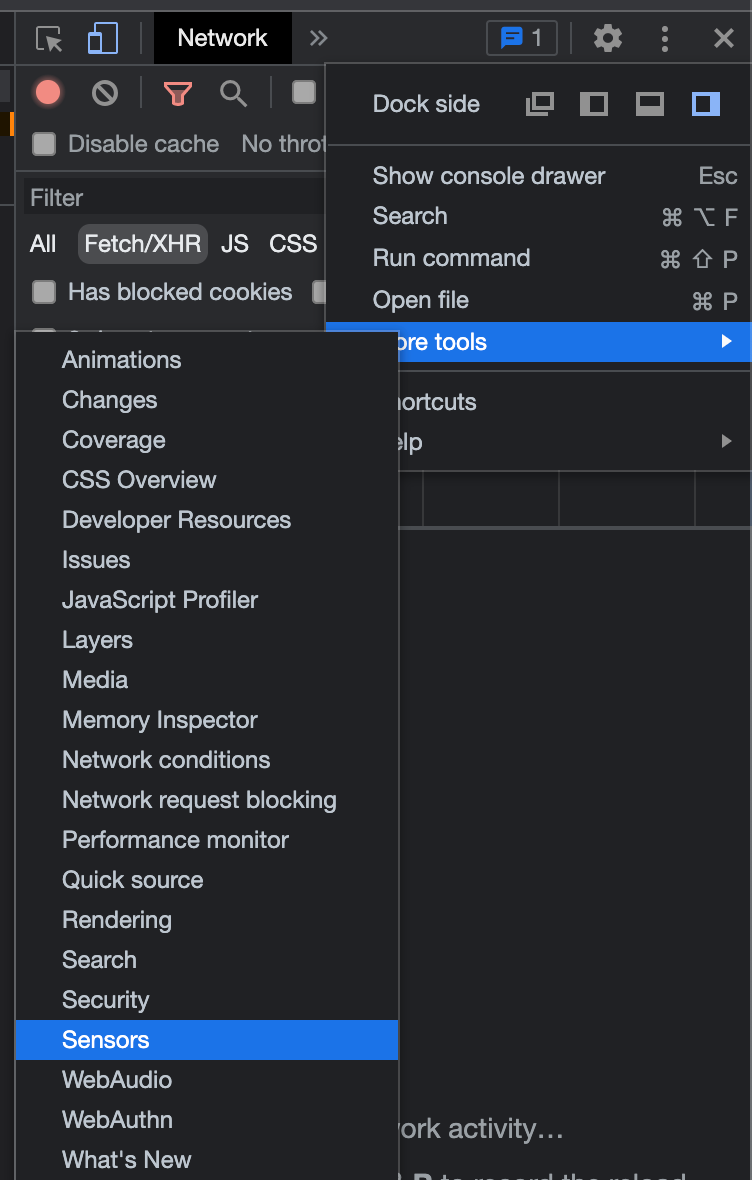Expand the Help submenu arrow
The image size is (752, 1180).
pyautogui.click(x=726, y=440)
